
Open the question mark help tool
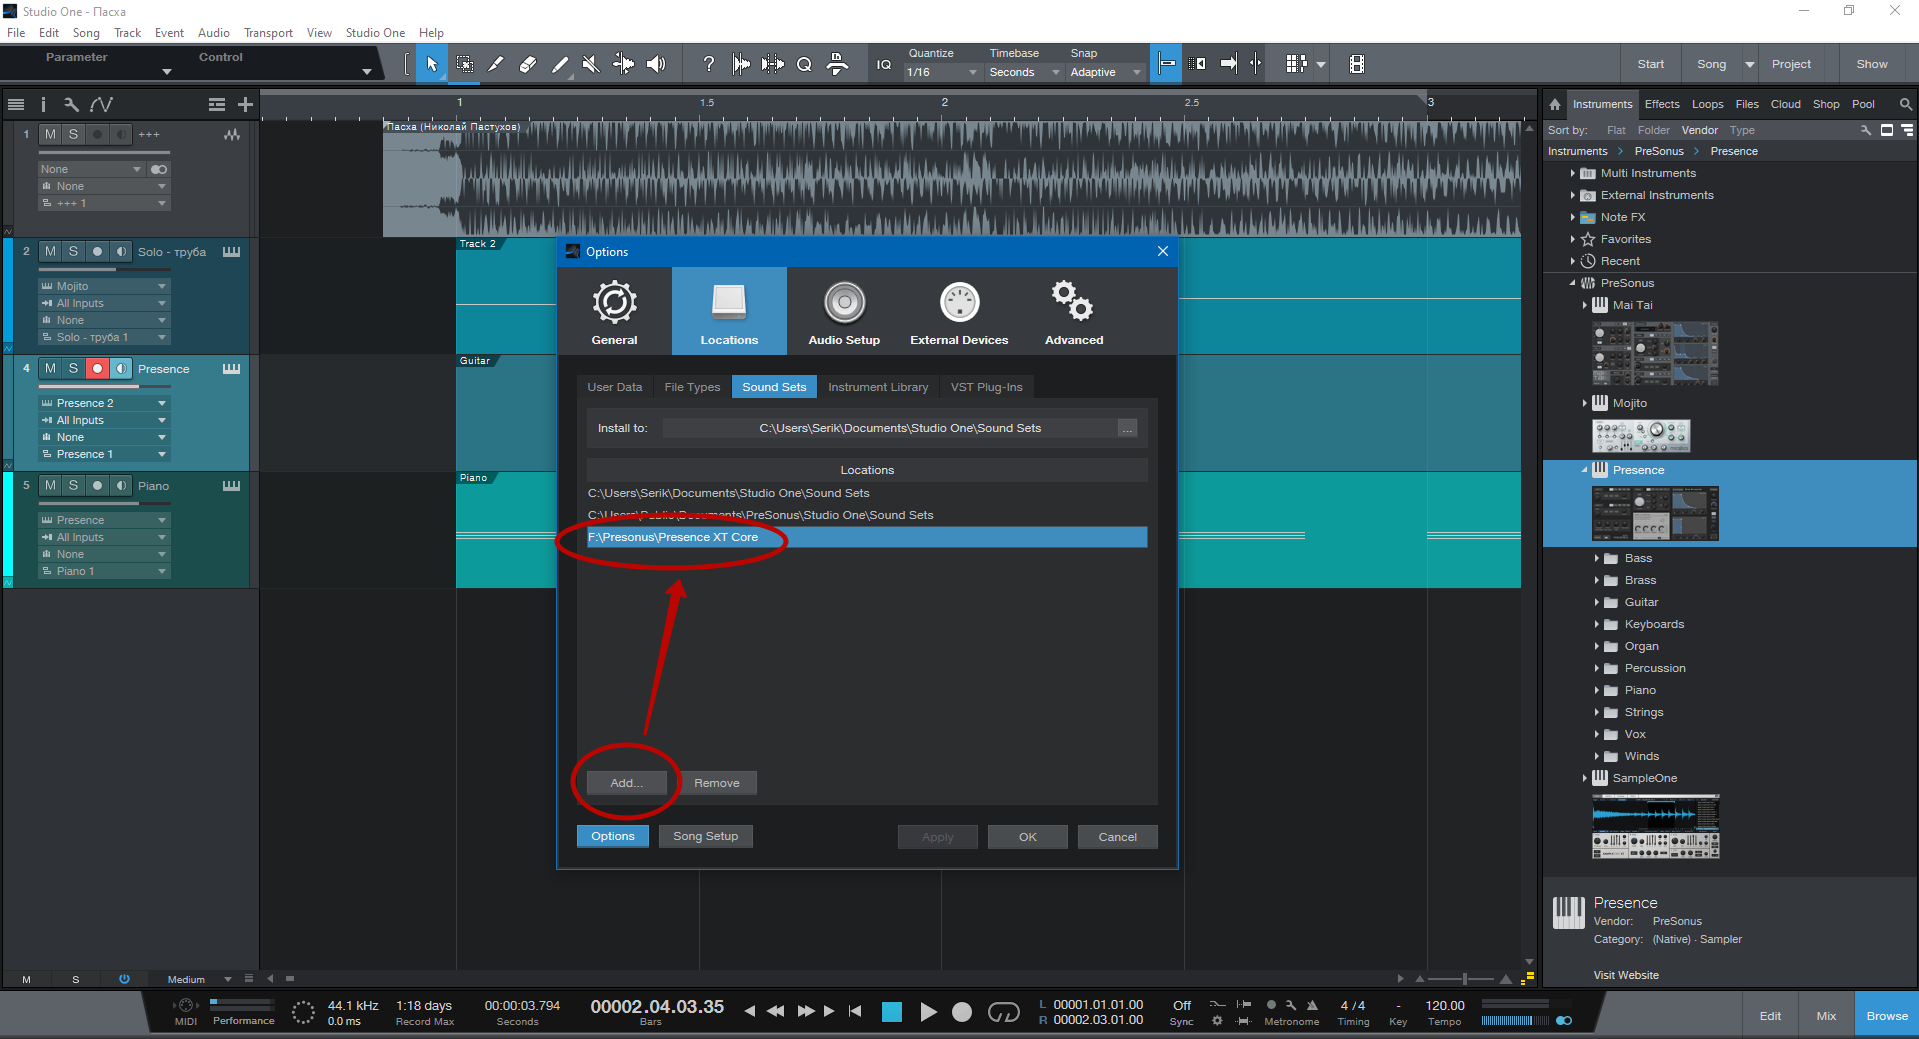tap(708, 64)
